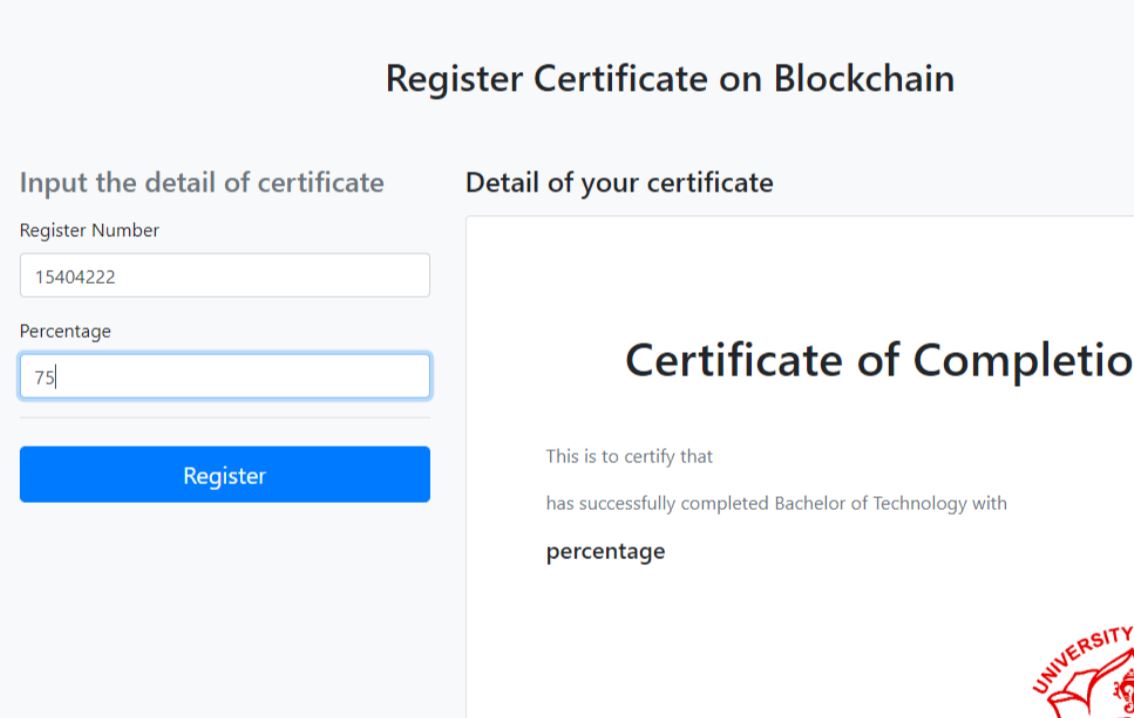Click the "This is to certify that" line

(628, 457)
